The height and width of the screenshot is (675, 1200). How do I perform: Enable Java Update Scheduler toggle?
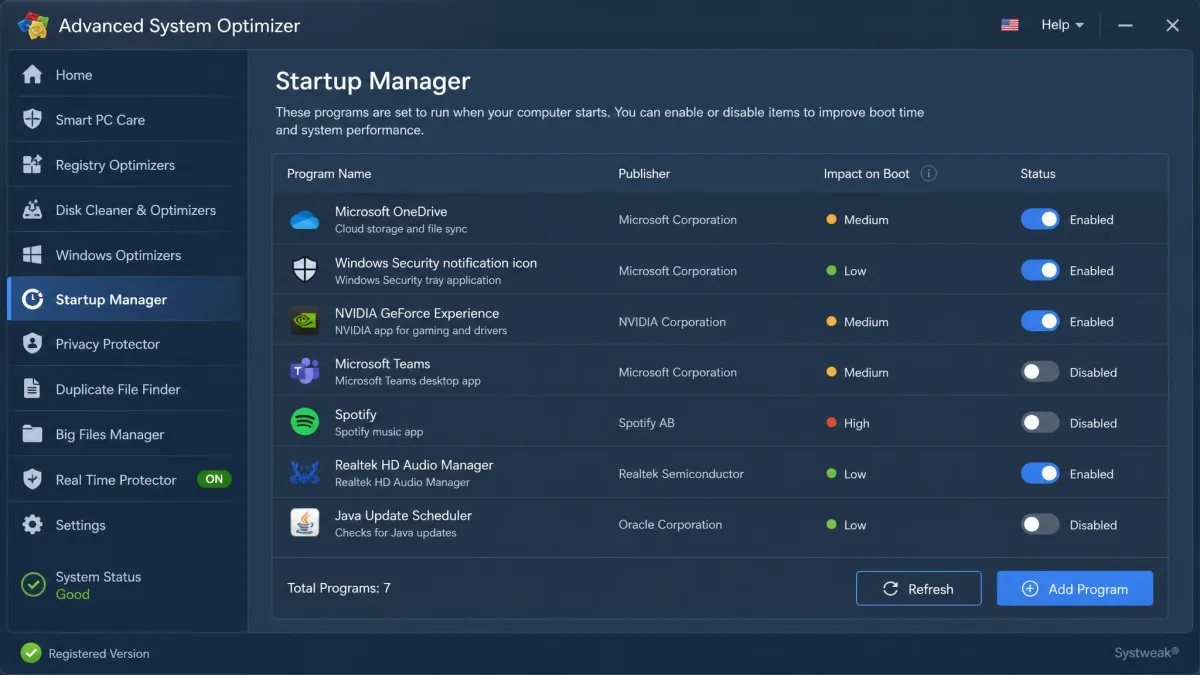(x=1040, y=524)
